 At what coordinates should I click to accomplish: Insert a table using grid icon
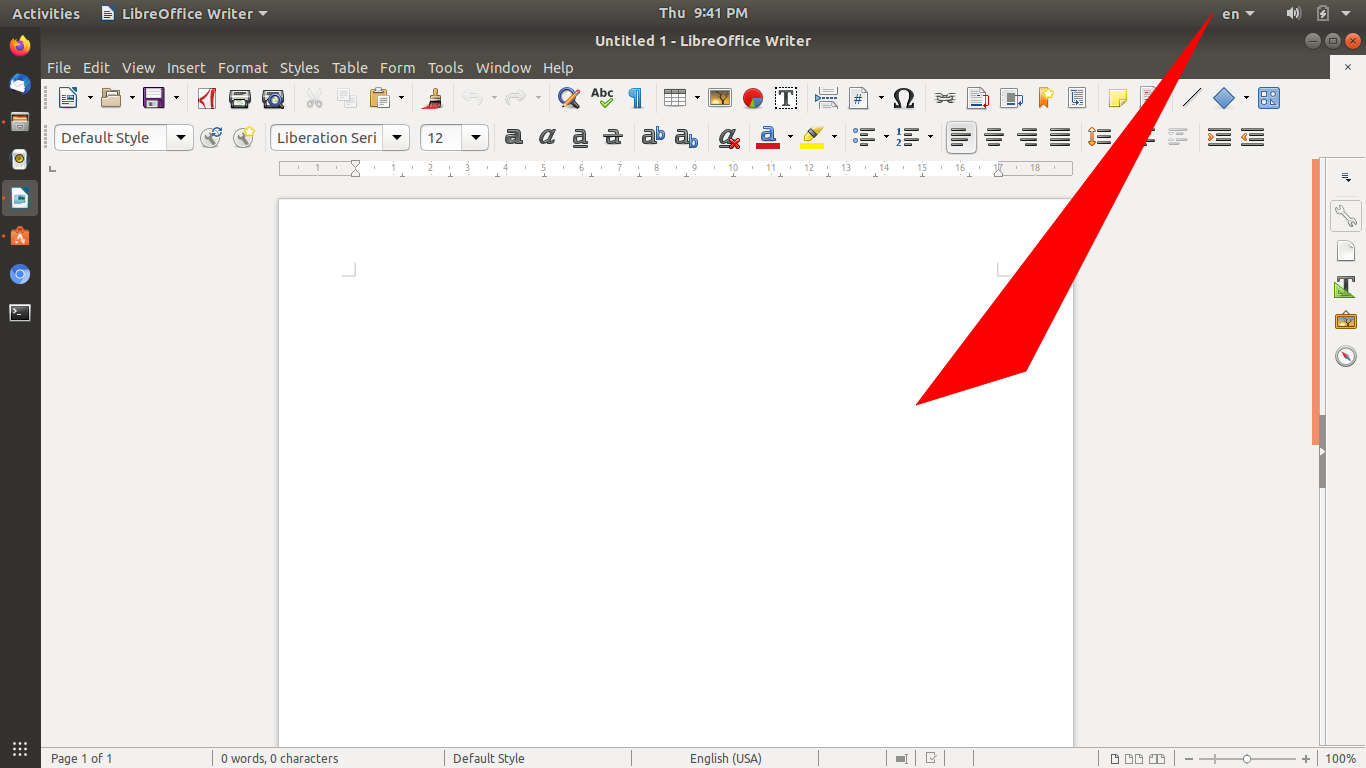pos(675,98)
